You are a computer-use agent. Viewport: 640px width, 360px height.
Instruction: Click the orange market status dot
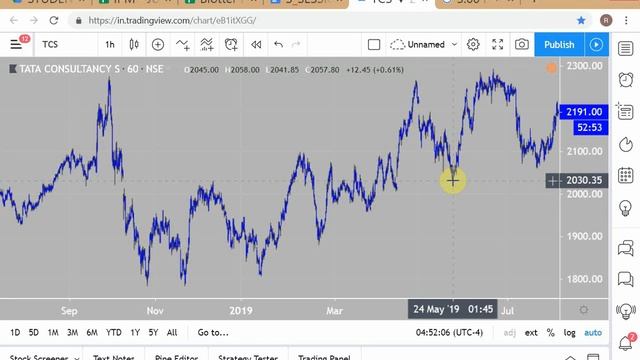point(551,68)
